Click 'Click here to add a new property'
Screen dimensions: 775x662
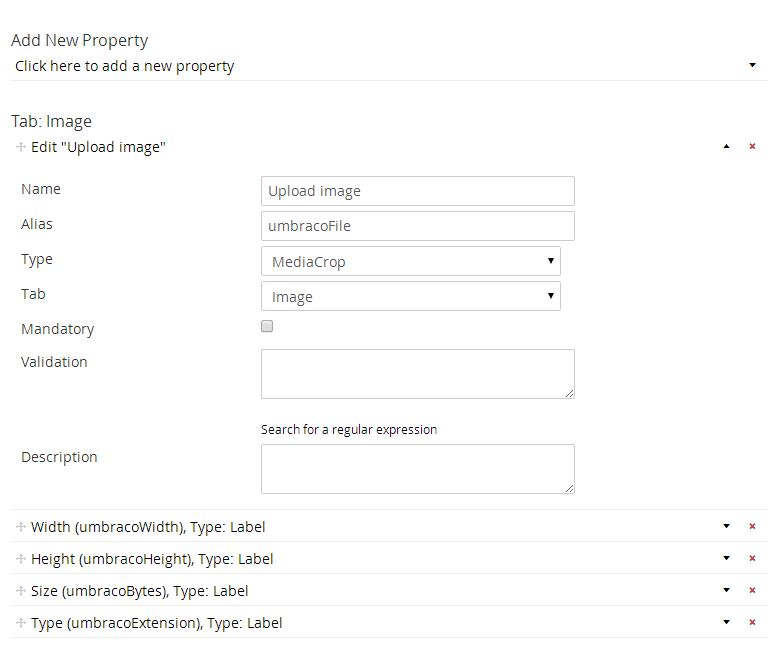[125, 66]
